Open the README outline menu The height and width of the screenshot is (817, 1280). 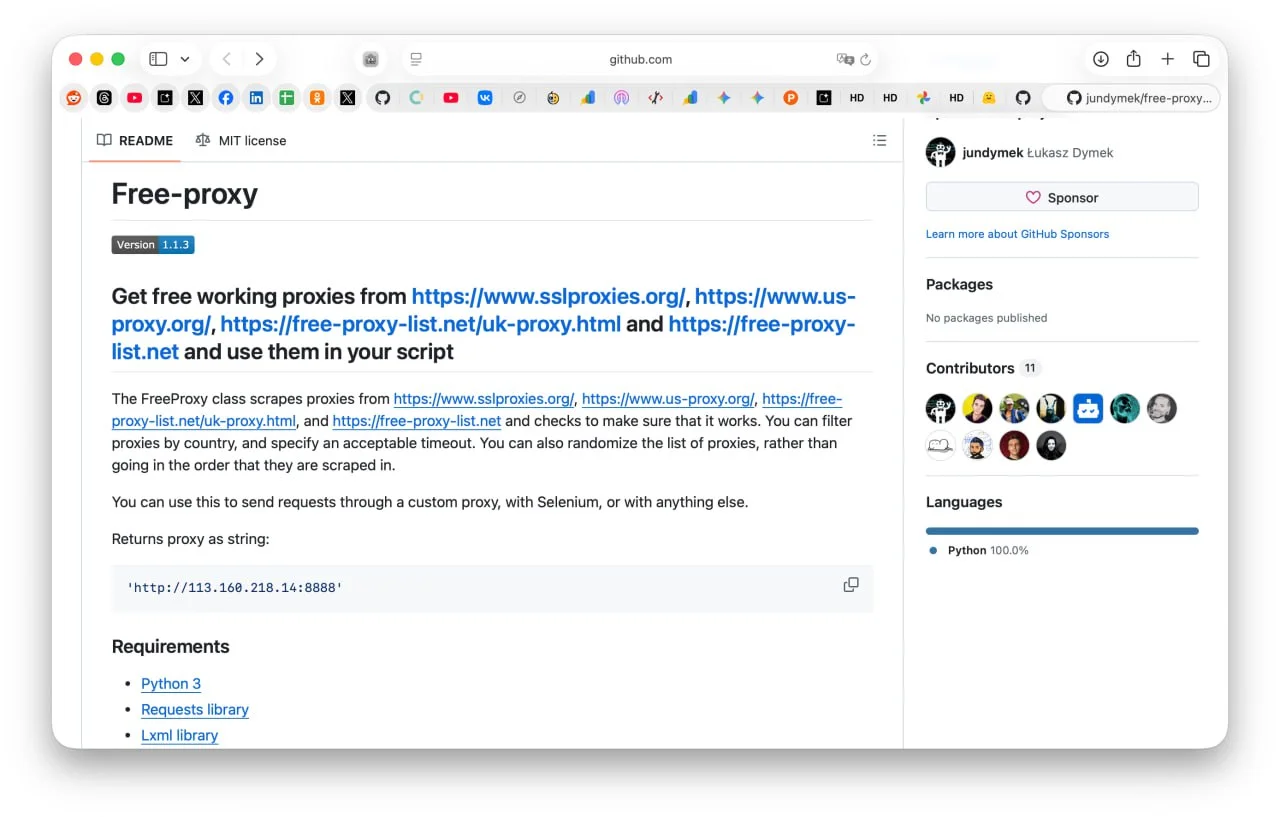coord(879,141)
